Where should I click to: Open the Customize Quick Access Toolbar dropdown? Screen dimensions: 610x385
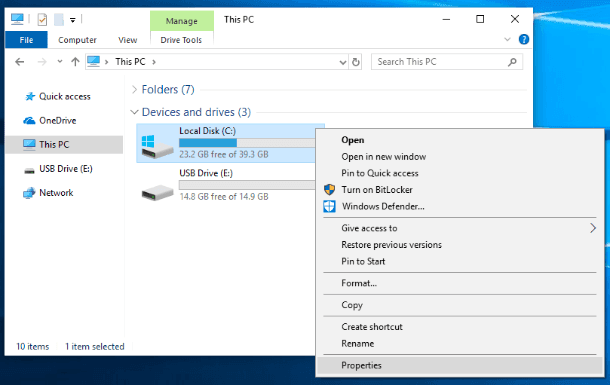pos(73,20)
